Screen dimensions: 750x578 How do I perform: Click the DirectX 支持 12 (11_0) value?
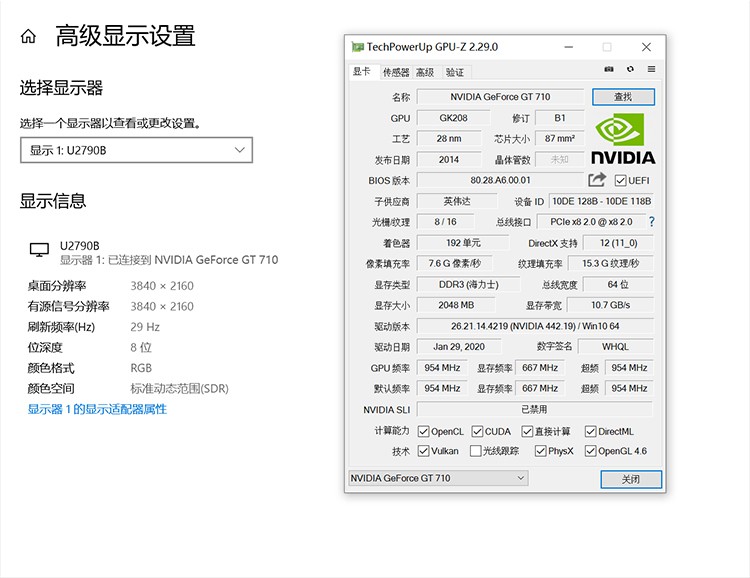coord(618,243)
